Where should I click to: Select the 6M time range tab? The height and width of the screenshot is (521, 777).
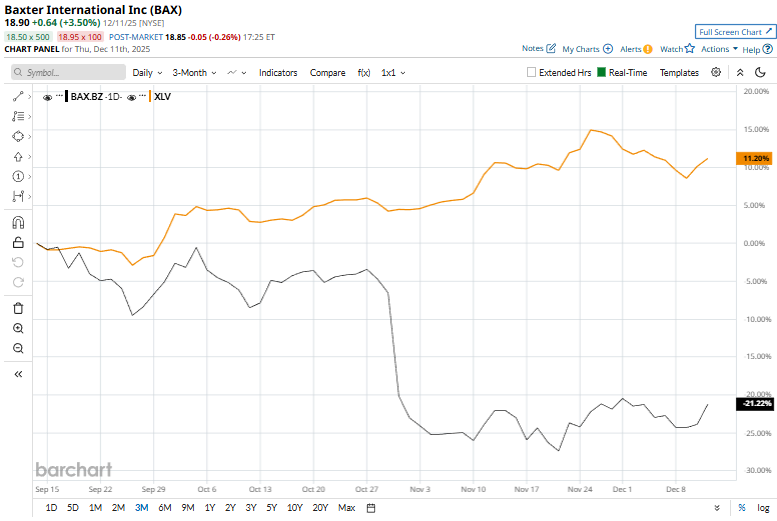pos(164,508)
